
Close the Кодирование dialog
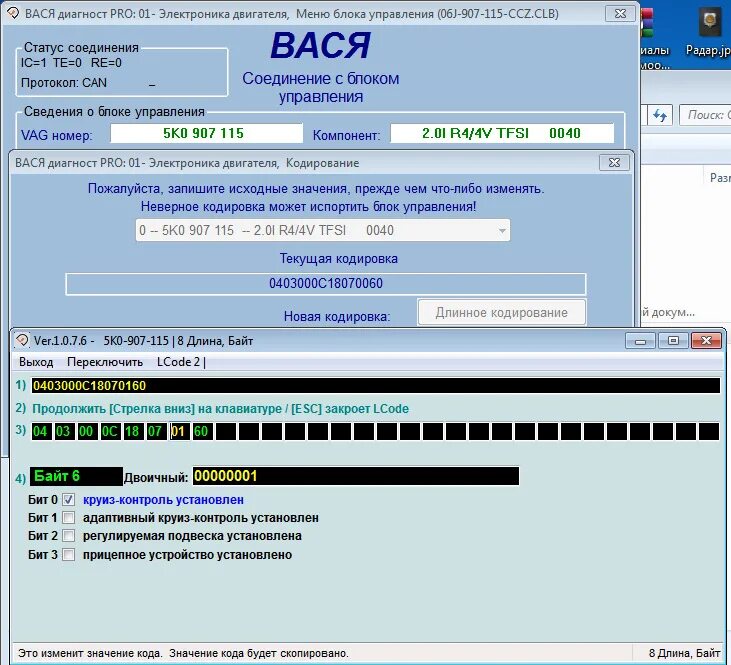click(614, 163)
